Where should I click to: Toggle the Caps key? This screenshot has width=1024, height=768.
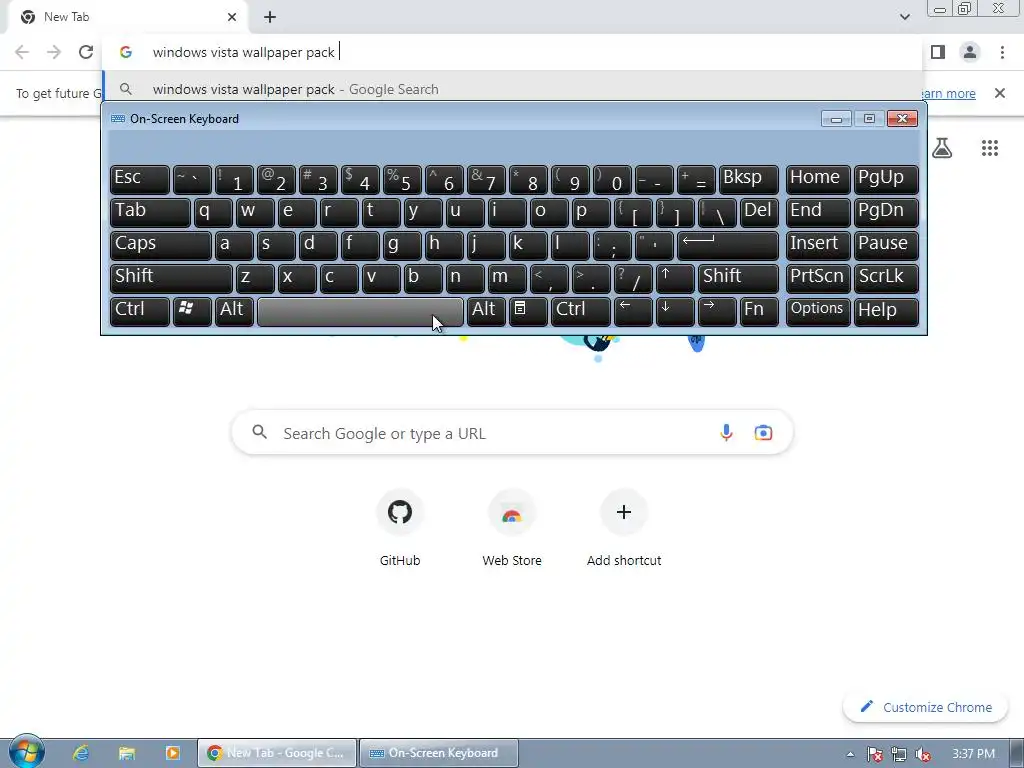(x=161, y=245)
